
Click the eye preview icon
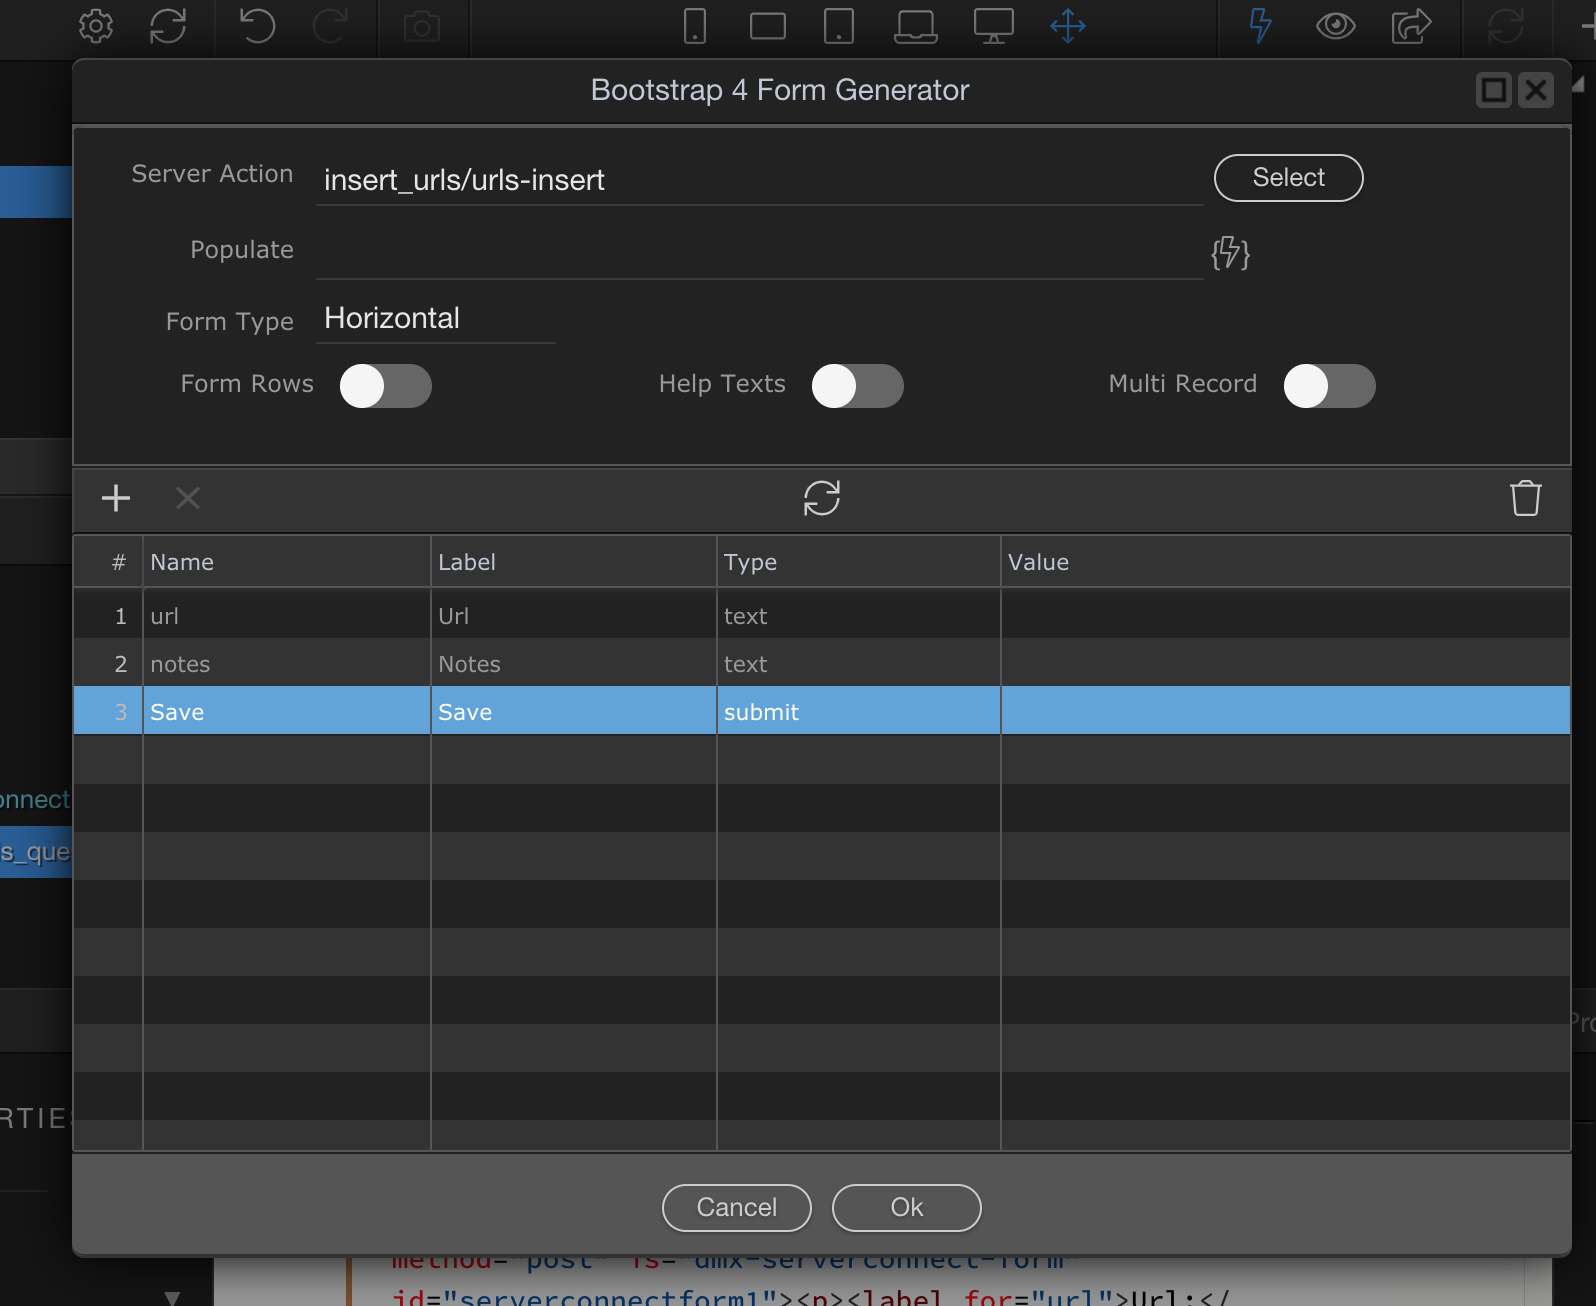[1335, 26]
